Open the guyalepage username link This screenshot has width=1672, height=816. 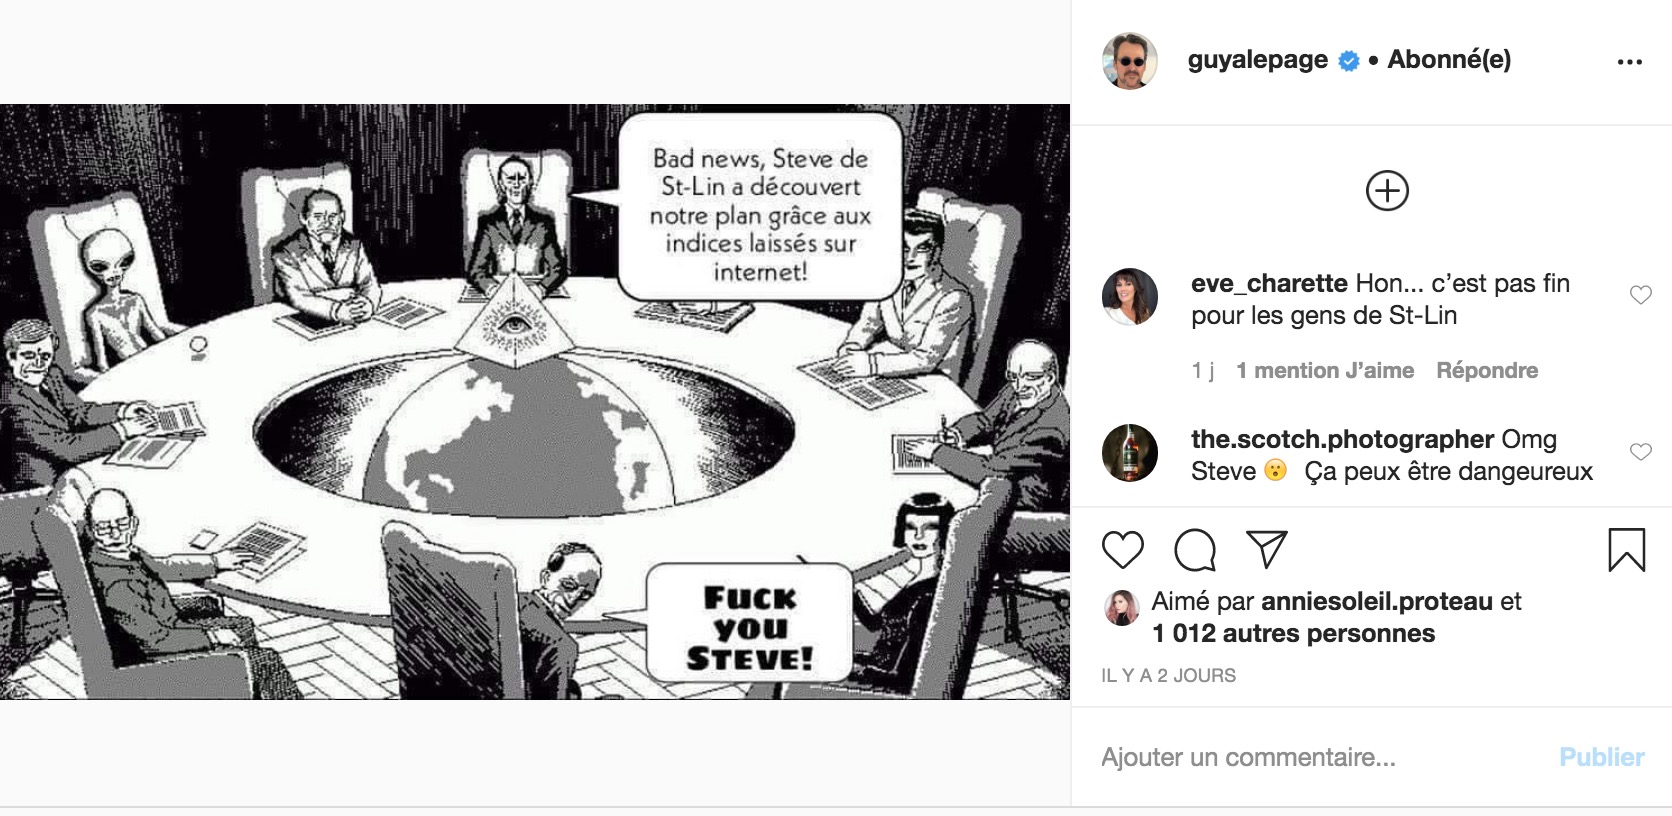coord(1258,60)
